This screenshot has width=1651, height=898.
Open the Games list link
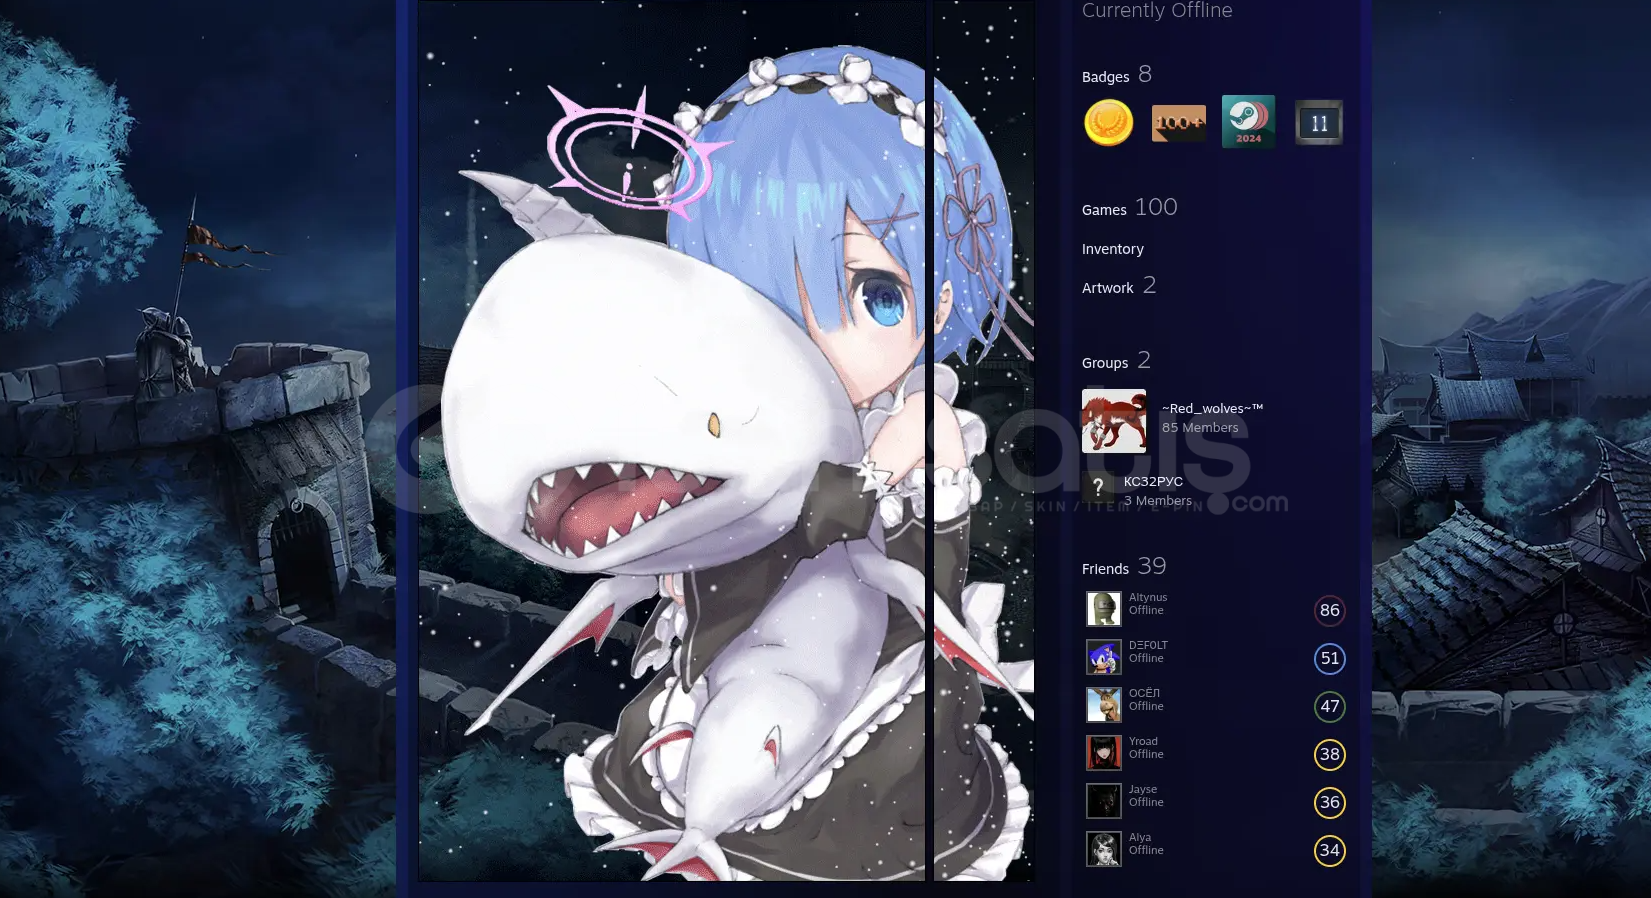[x=1104, y=210]
